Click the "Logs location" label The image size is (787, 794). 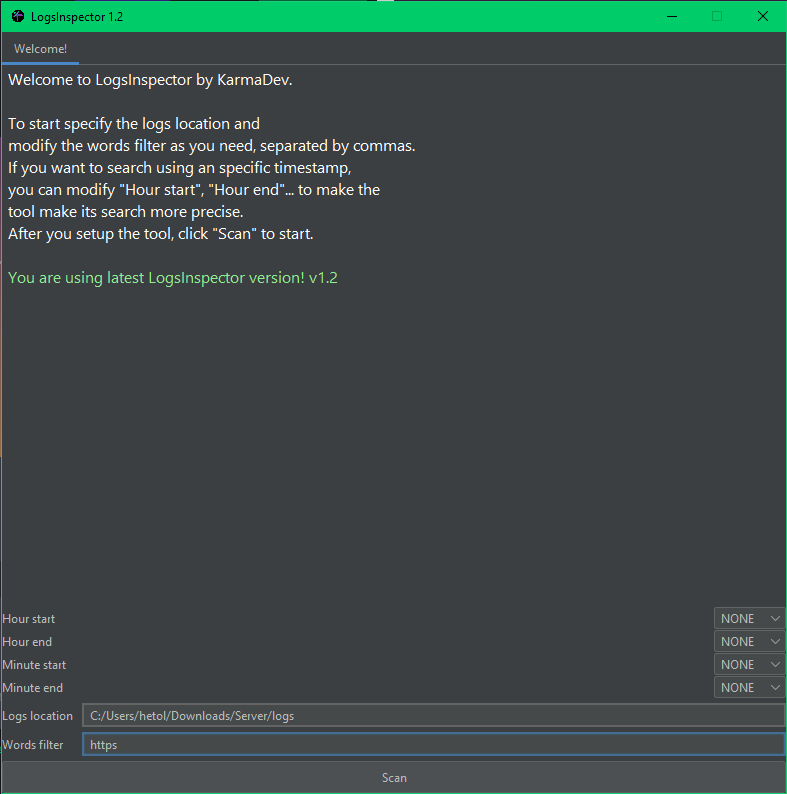coord(38,716)
